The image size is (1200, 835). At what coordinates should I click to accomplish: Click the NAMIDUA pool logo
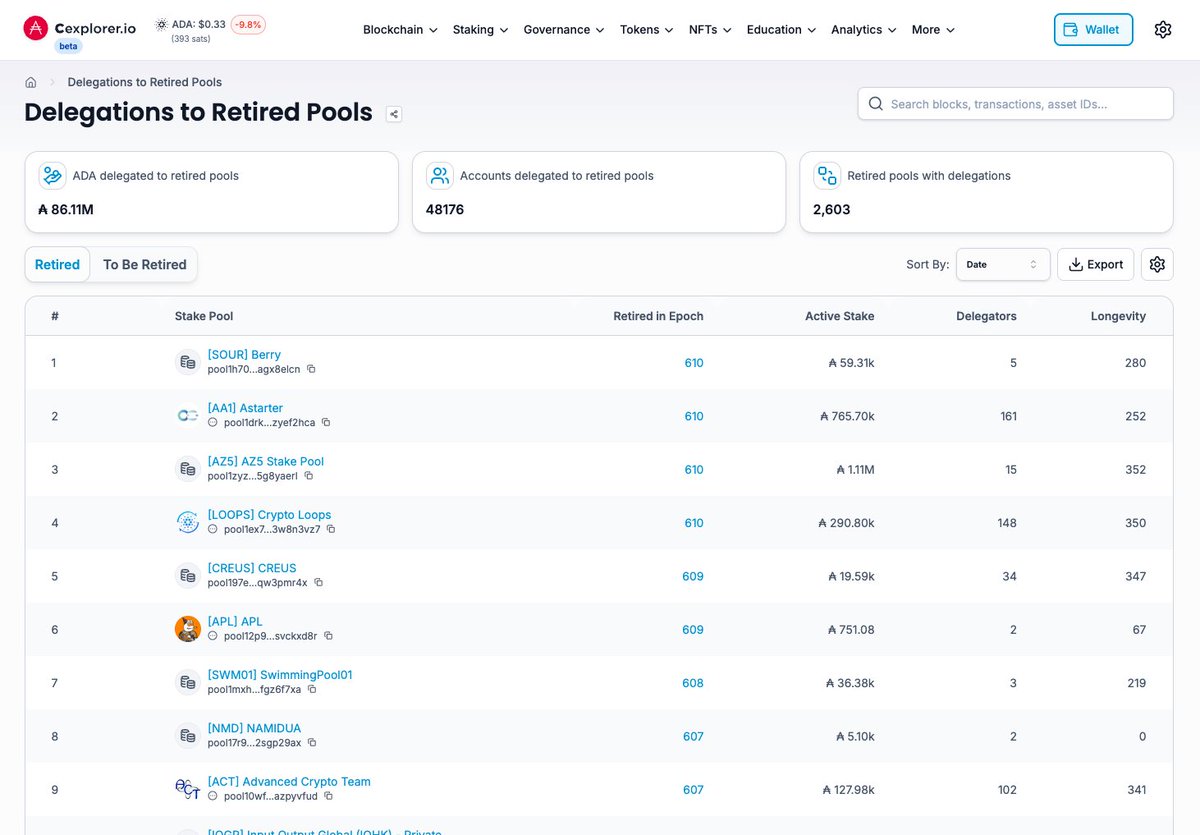(x=187, y=736)
